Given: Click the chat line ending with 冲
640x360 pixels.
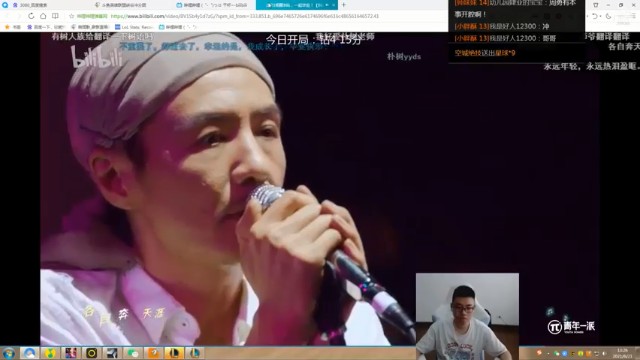Looking at the screenshot, I should pos(502,27).
